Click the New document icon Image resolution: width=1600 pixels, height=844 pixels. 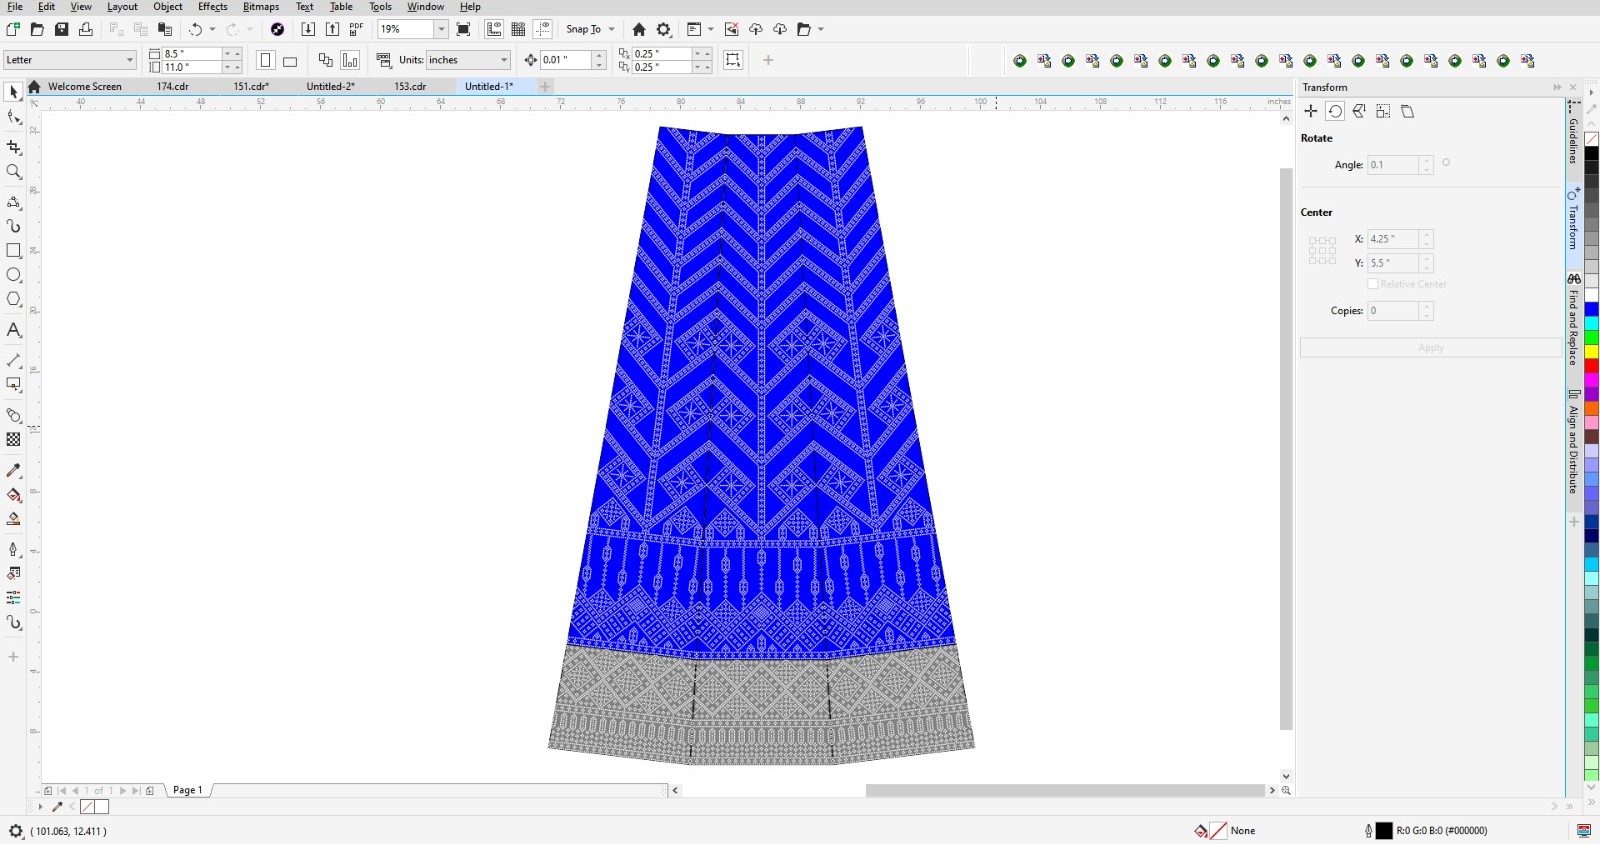[13, 29]
